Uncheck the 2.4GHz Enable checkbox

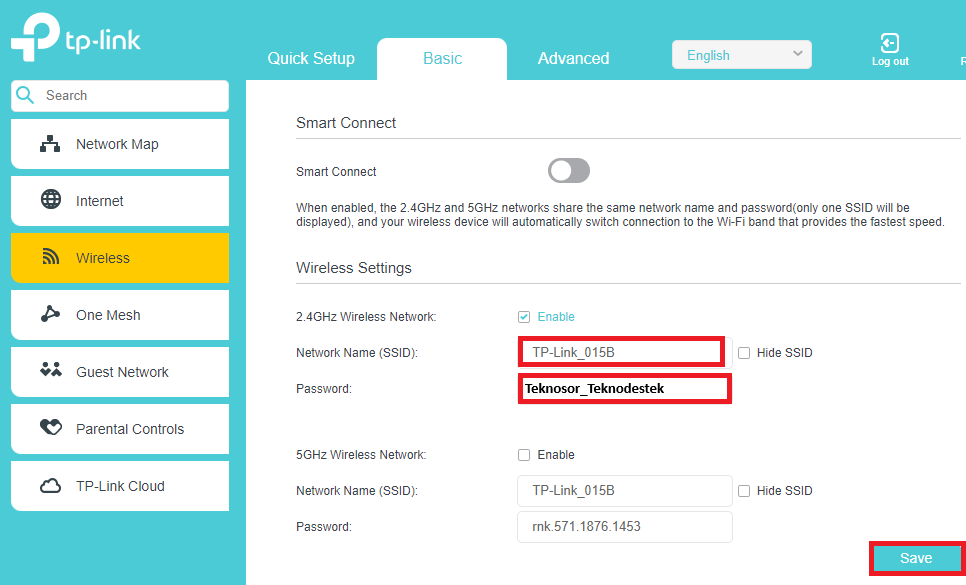click(524, 316)
